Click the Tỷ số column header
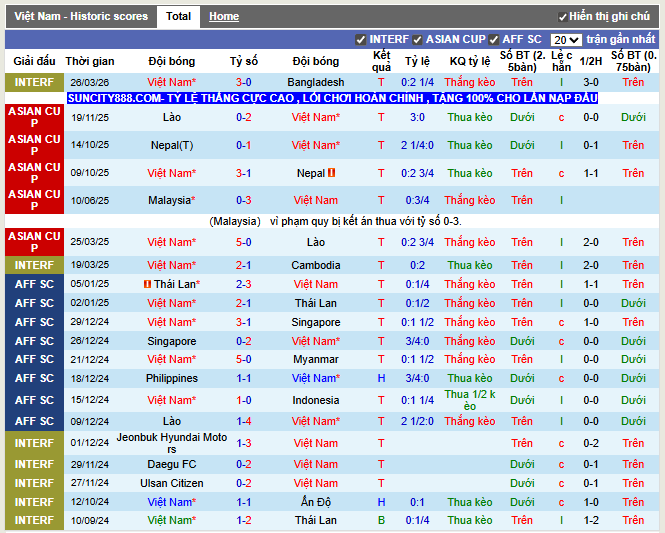The height and width of the screenshot is (533, 665). (x=243, y=61)
